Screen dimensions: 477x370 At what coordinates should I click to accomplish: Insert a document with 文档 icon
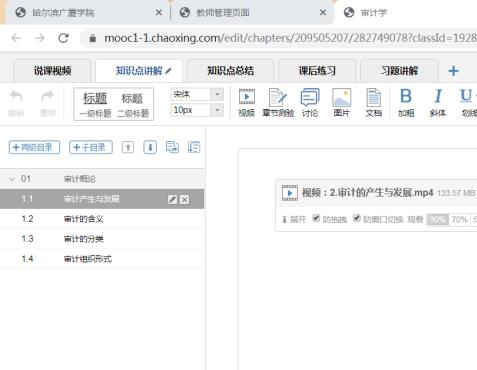[373, 103]
